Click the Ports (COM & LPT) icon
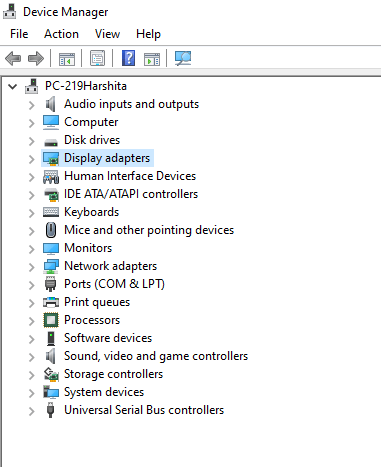The width and height of the screenshot is (381, 467). click(51, 284)
